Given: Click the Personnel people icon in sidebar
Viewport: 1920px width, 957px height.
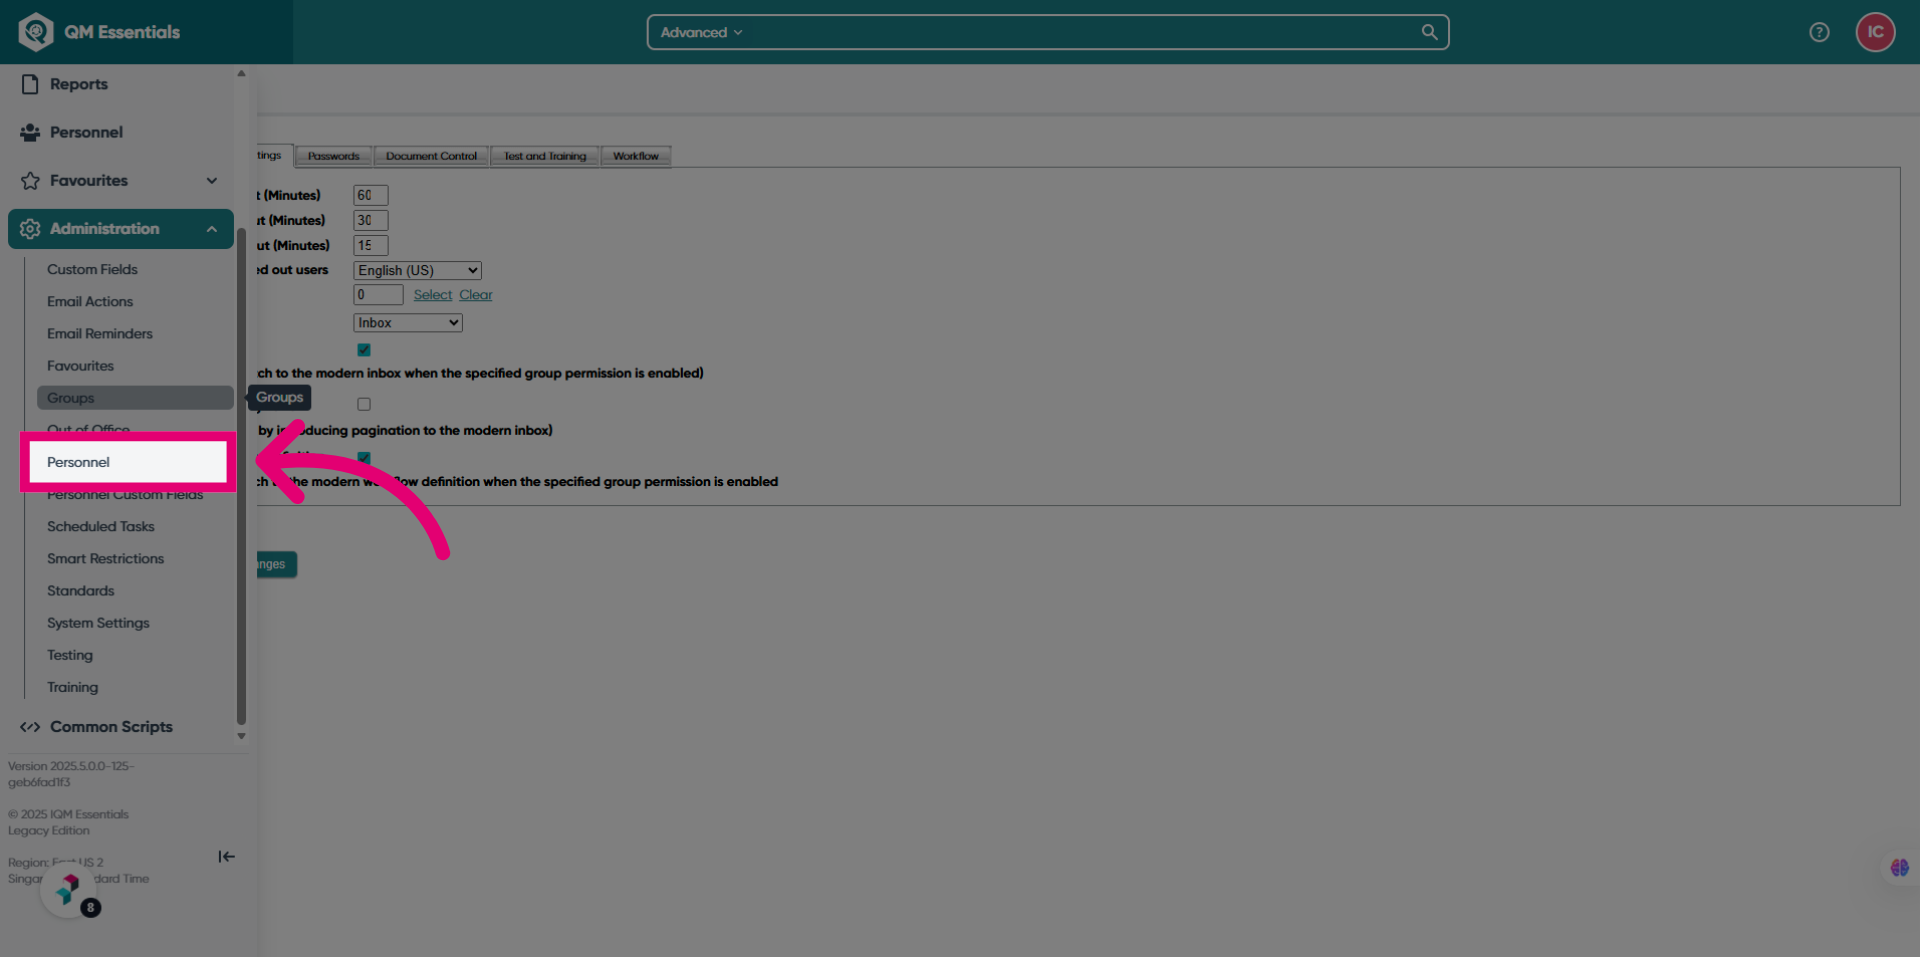Looking at the screenshot, I should (30, 132).
